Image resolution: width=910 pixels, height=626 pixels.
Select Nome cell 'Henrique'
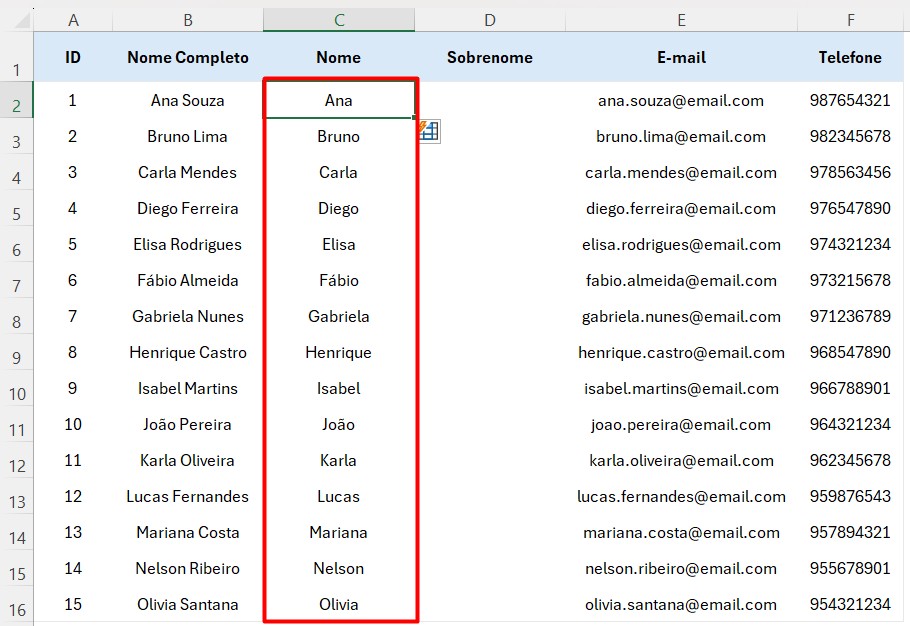click(x=339, y=352)
